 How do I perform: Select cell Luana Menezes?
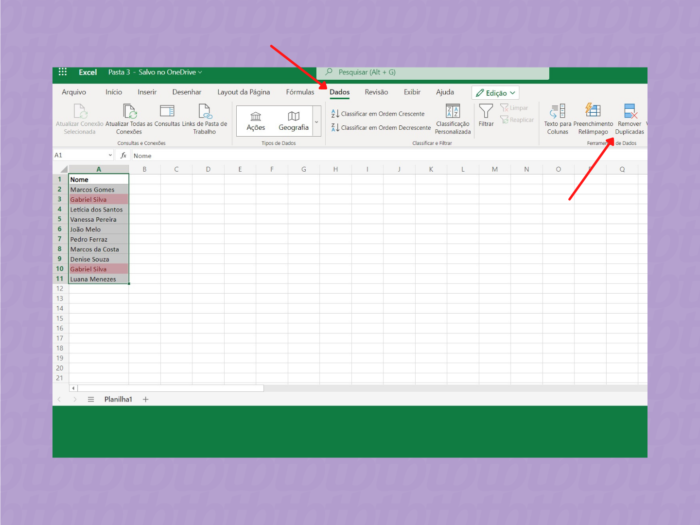tap(99, 279)
